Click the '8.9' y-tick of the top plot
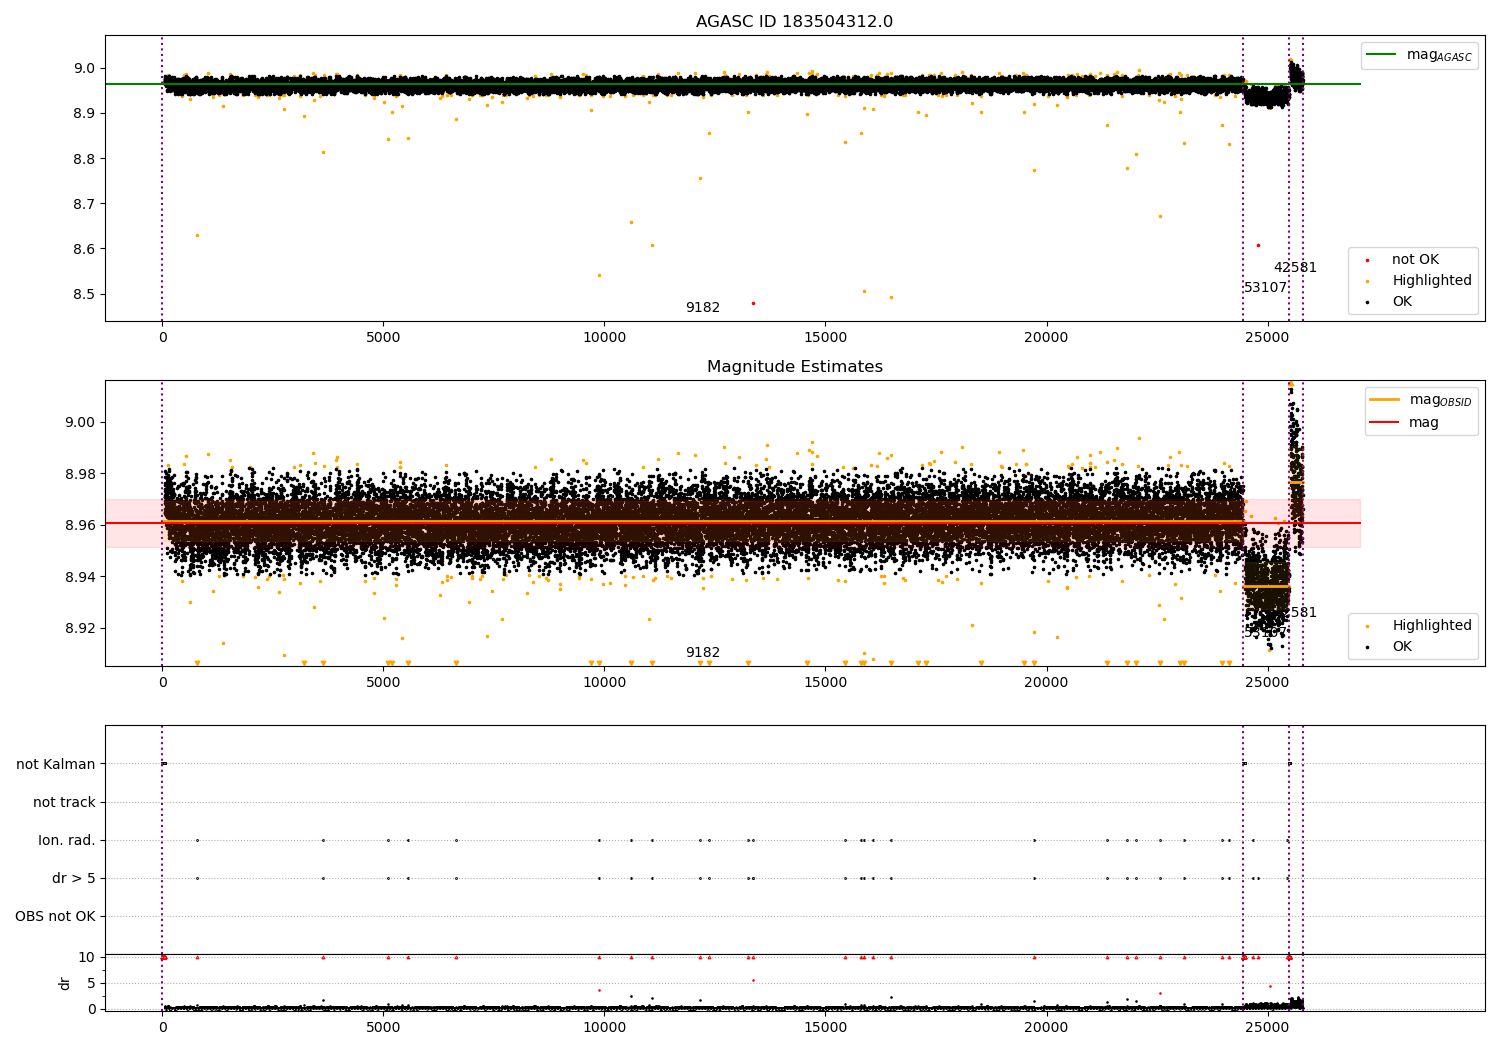 [84, 113]
